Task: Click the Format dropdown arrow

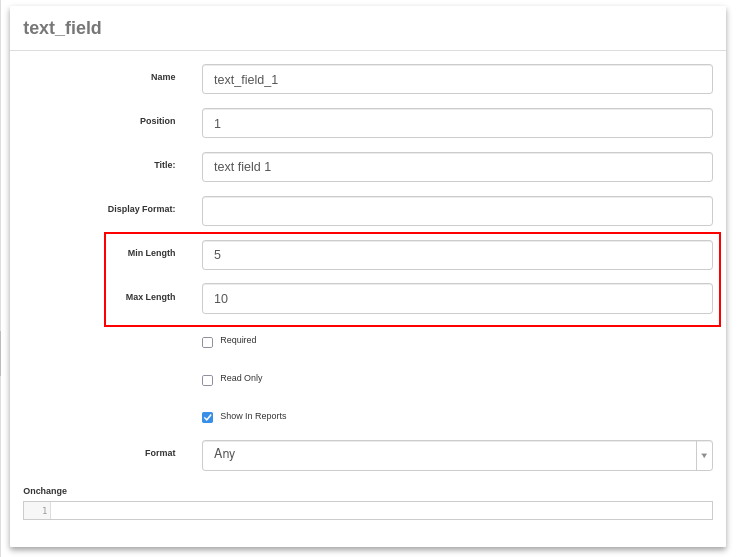Action: pyautogui.click(x=704, y=455)
